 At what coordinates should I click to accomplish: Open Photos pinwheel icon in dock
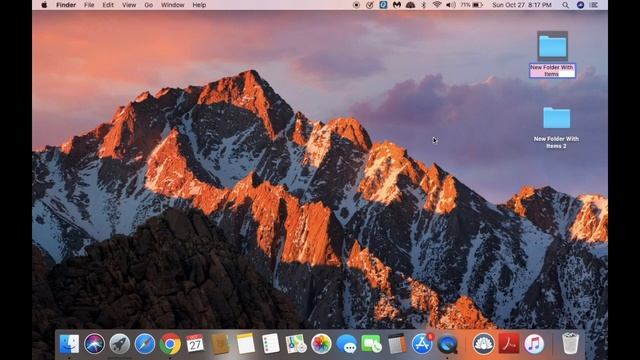pyautogui.click(x=321, y=344)
